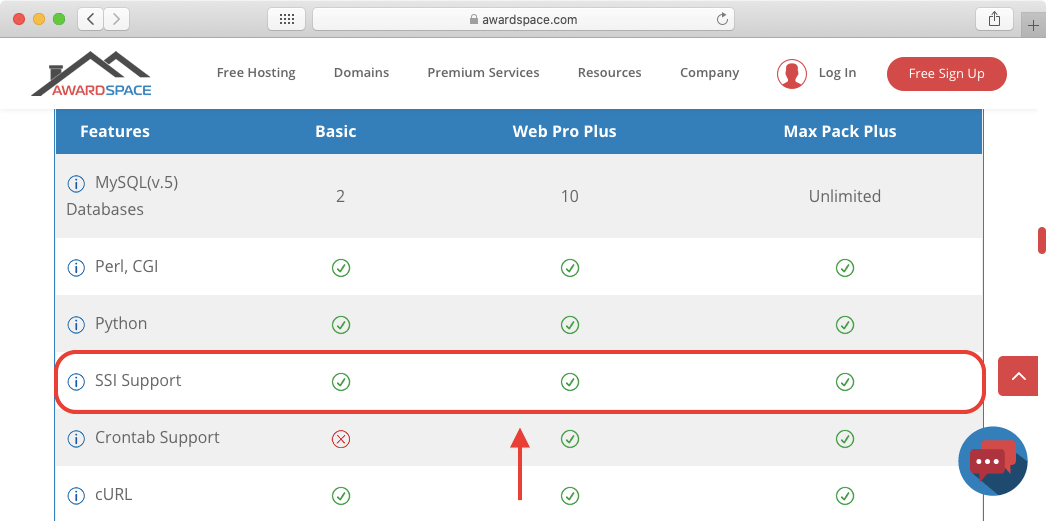Click the AwardSpace logo
The height and width of the screenshot is (521, 1046).
point(91,74)
